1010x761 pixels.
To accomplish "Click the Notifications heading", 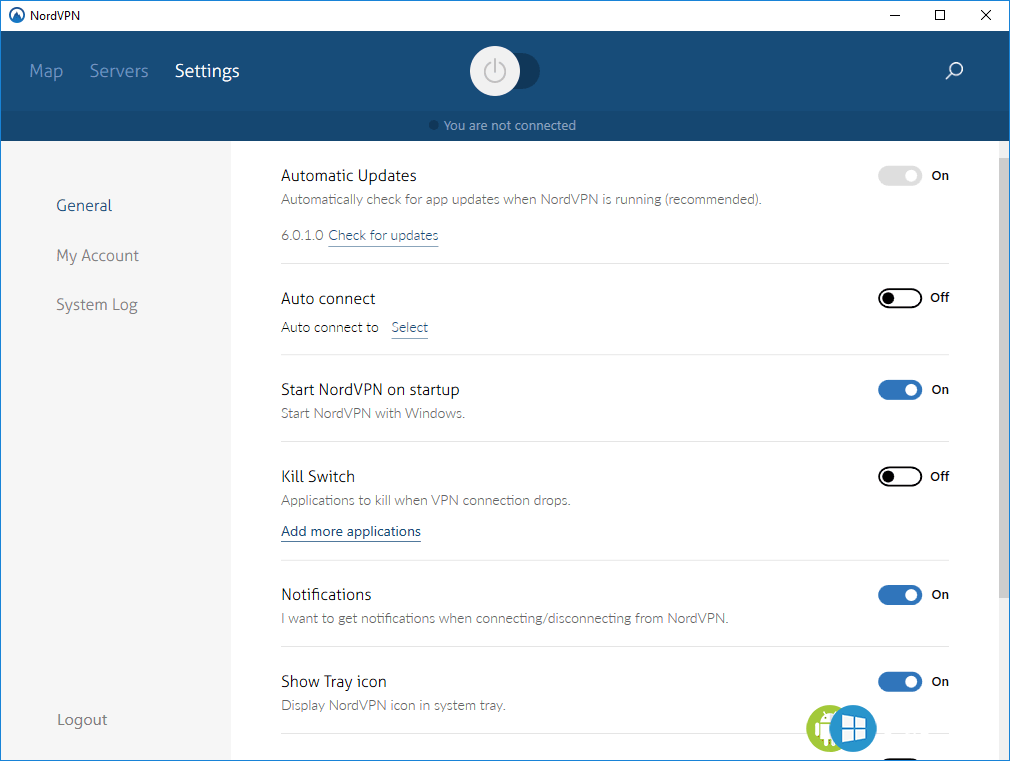I will coord(326,595).
